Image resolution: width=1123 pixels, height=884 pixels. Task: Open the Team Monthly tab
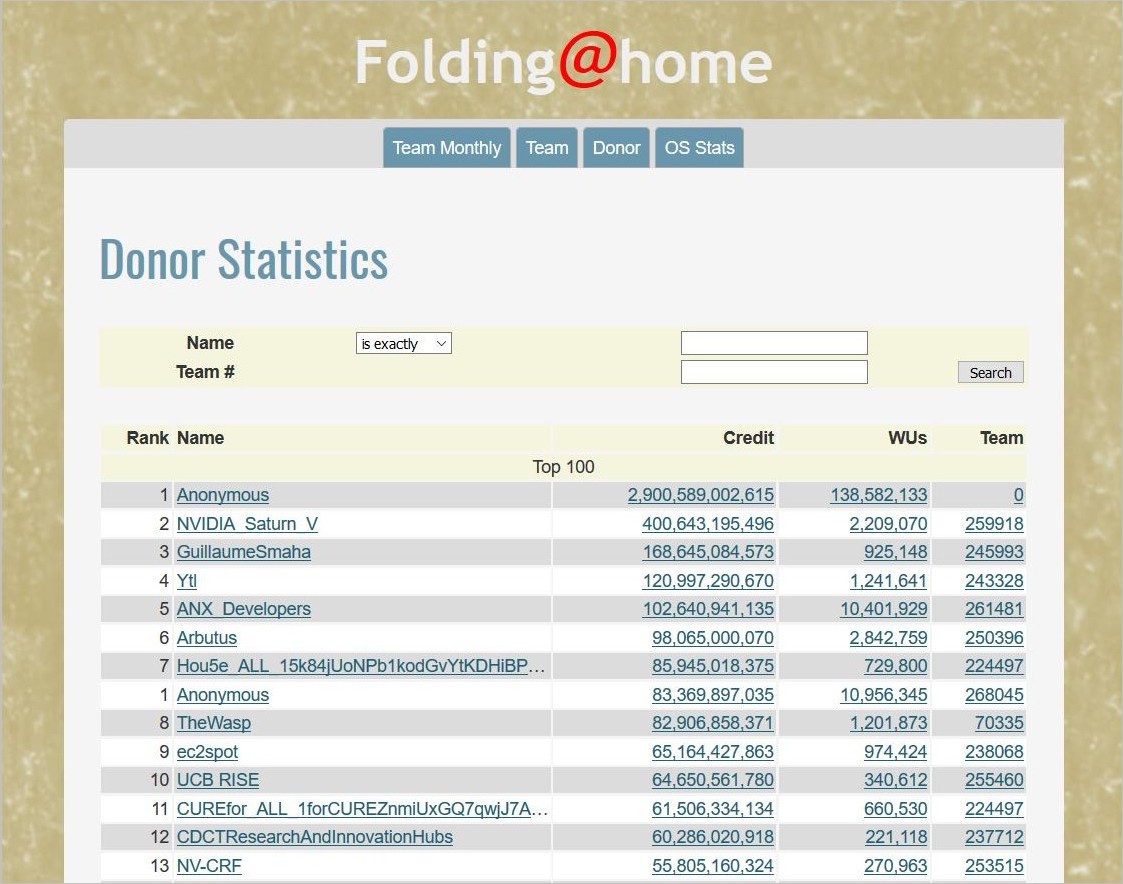[x=446, y=148]
